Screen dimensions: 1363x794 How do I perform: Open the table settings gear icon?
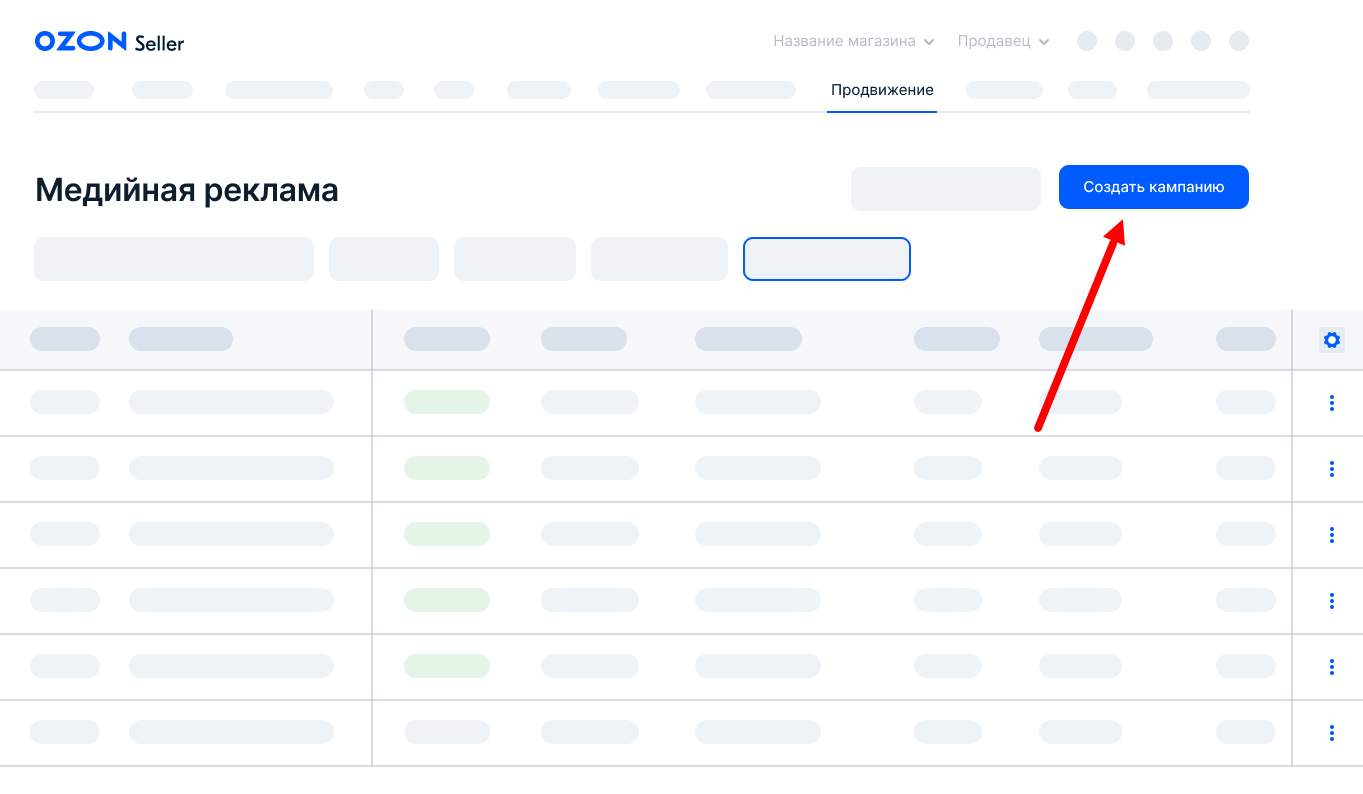click(1331, 339)
